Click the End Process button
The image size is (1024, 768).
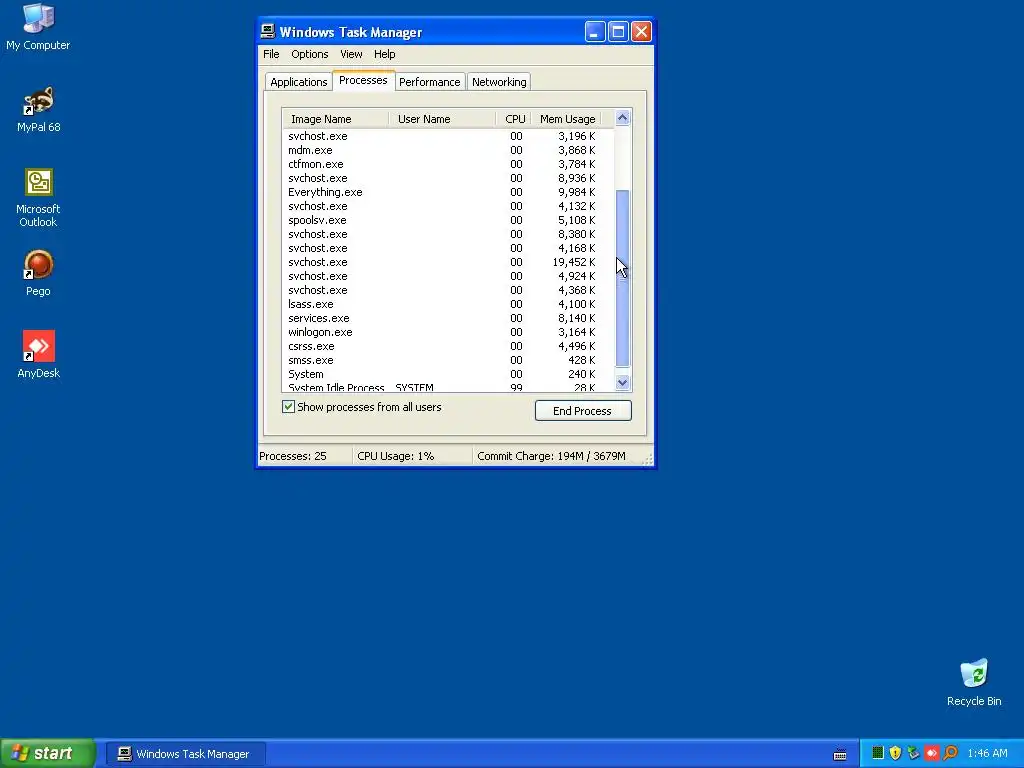(583, 411)
